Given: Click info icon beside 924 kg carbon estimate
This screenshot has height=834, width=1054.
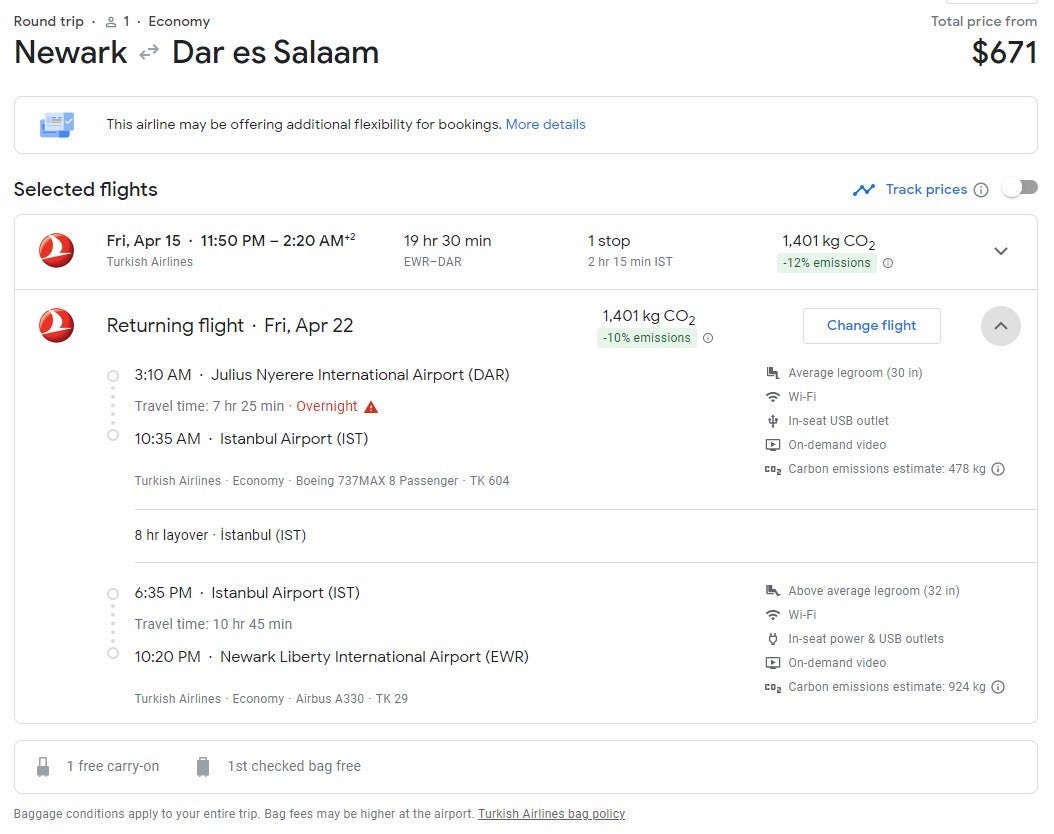Looking at the screenshot, I should tap(998, 687).
